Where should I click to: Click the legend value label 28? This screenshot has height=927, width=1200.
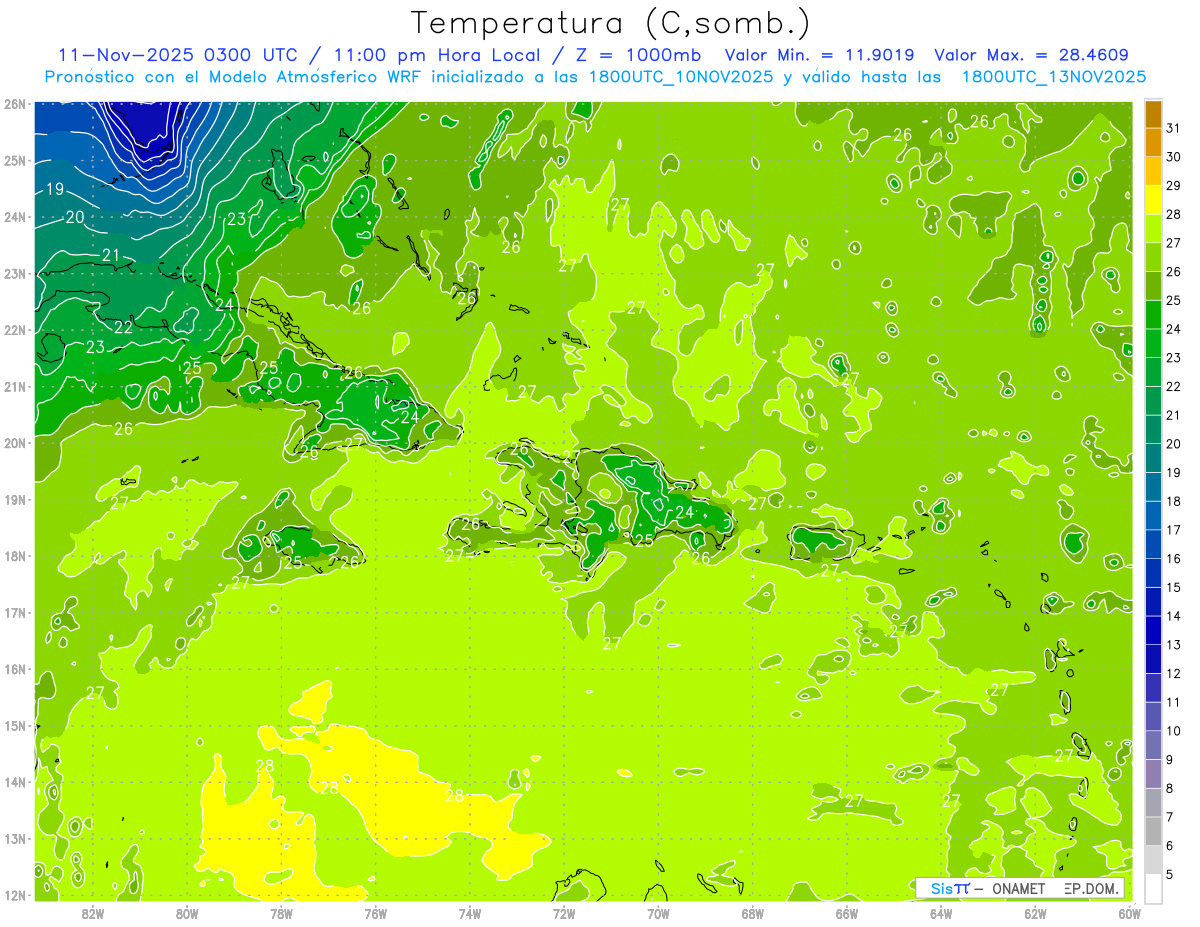(x=1174, y=214)
